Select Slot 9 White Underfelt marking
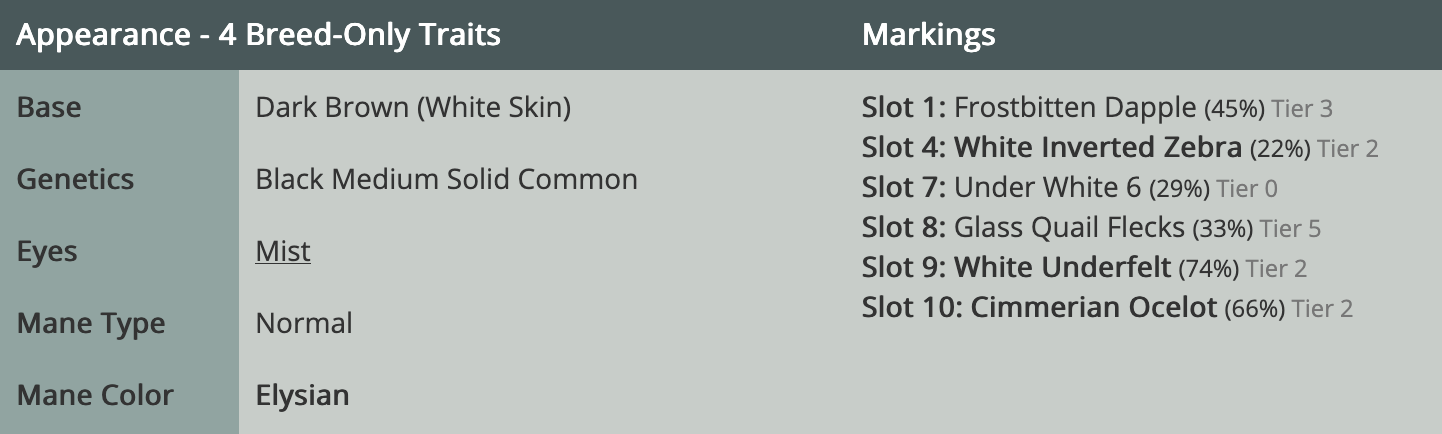1442x434 pixels. click(x=1084, y=267)
